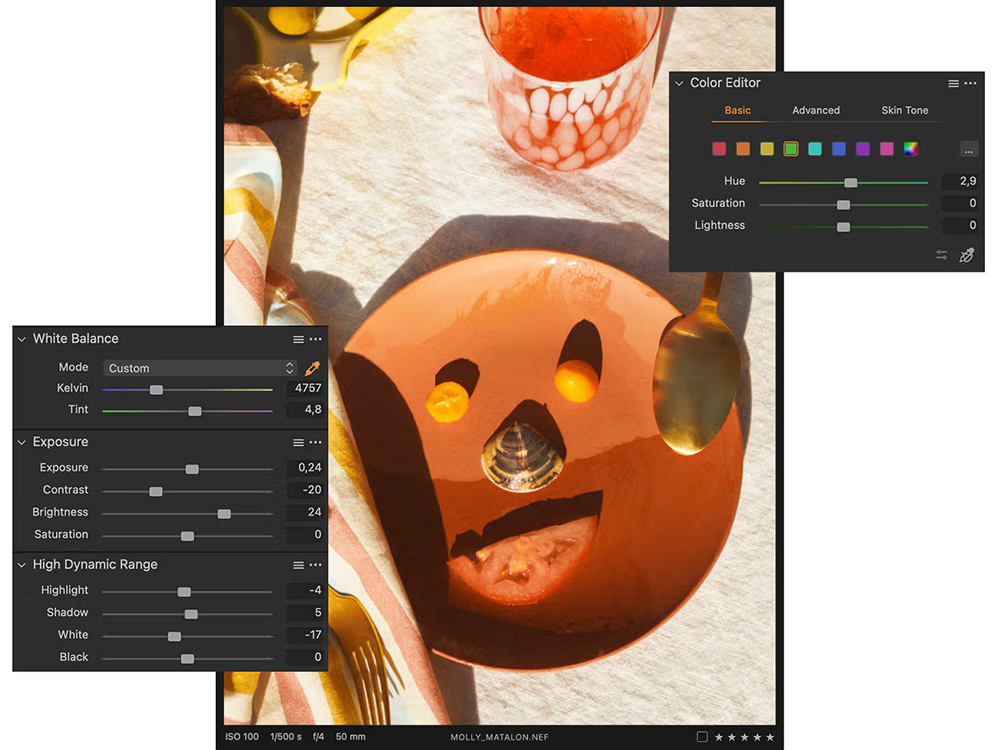Pick white balance with the eyedropper icon

[312, 368]
